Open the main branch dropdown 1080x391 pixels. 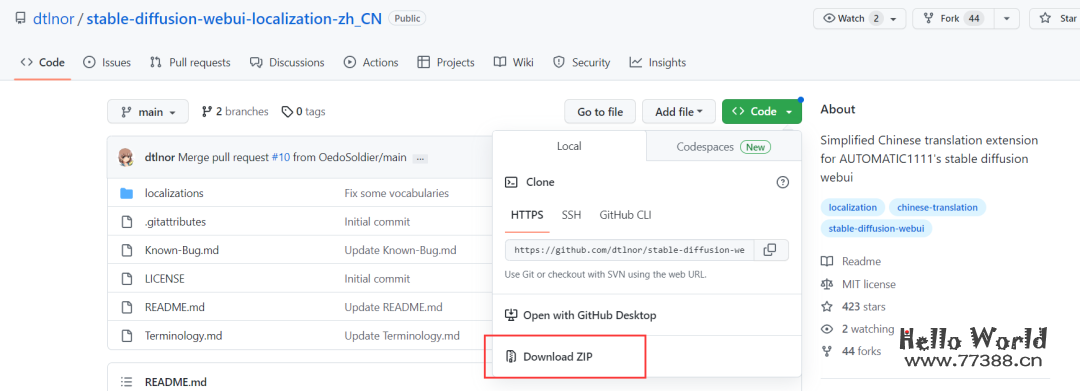[x=148, y=112]
